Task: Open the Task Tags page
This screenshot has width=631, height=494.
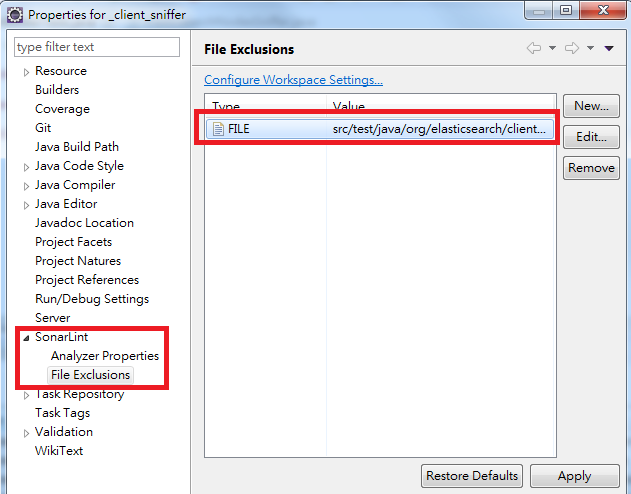Action: [x=62, y=413]
